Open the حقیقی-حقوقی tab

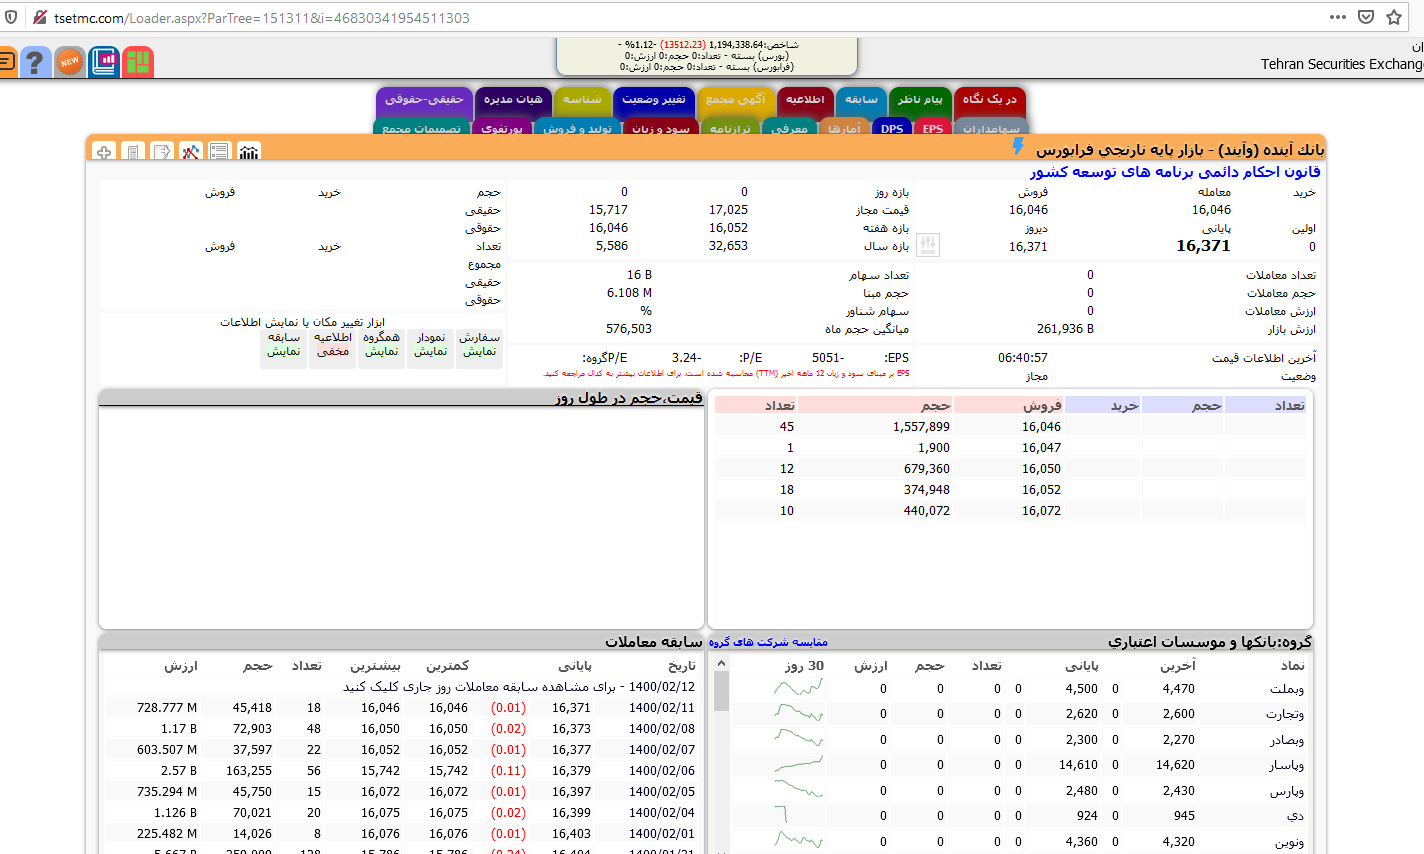pos(424,100)
